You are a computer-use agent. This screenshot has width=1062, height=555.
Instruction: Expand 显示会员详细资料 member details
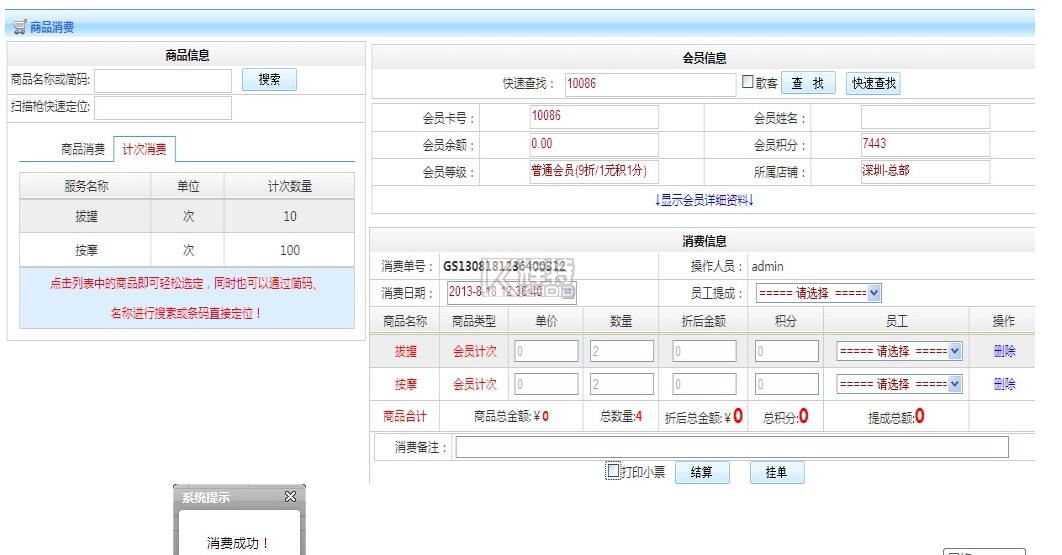(x=704, y=200)
